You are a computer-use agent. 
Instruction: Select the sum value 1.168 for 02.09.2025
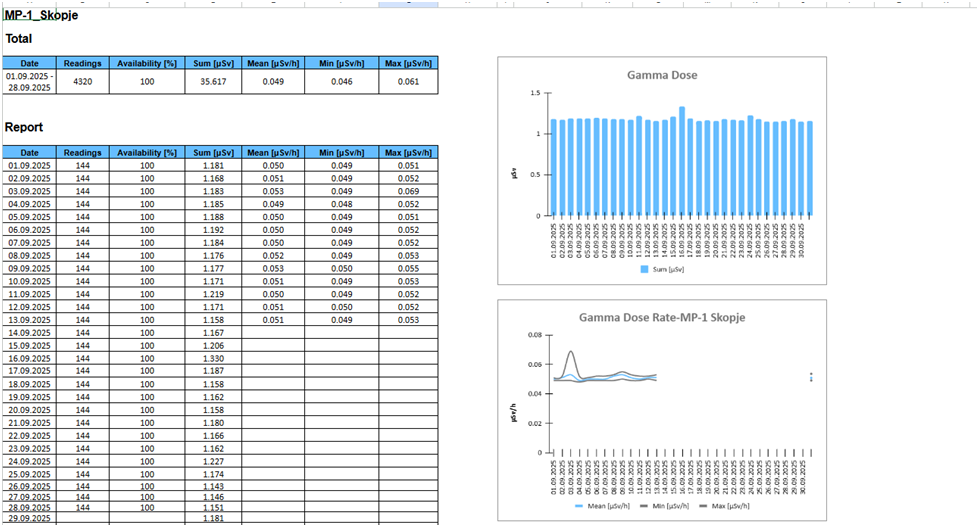coord(214,179)
